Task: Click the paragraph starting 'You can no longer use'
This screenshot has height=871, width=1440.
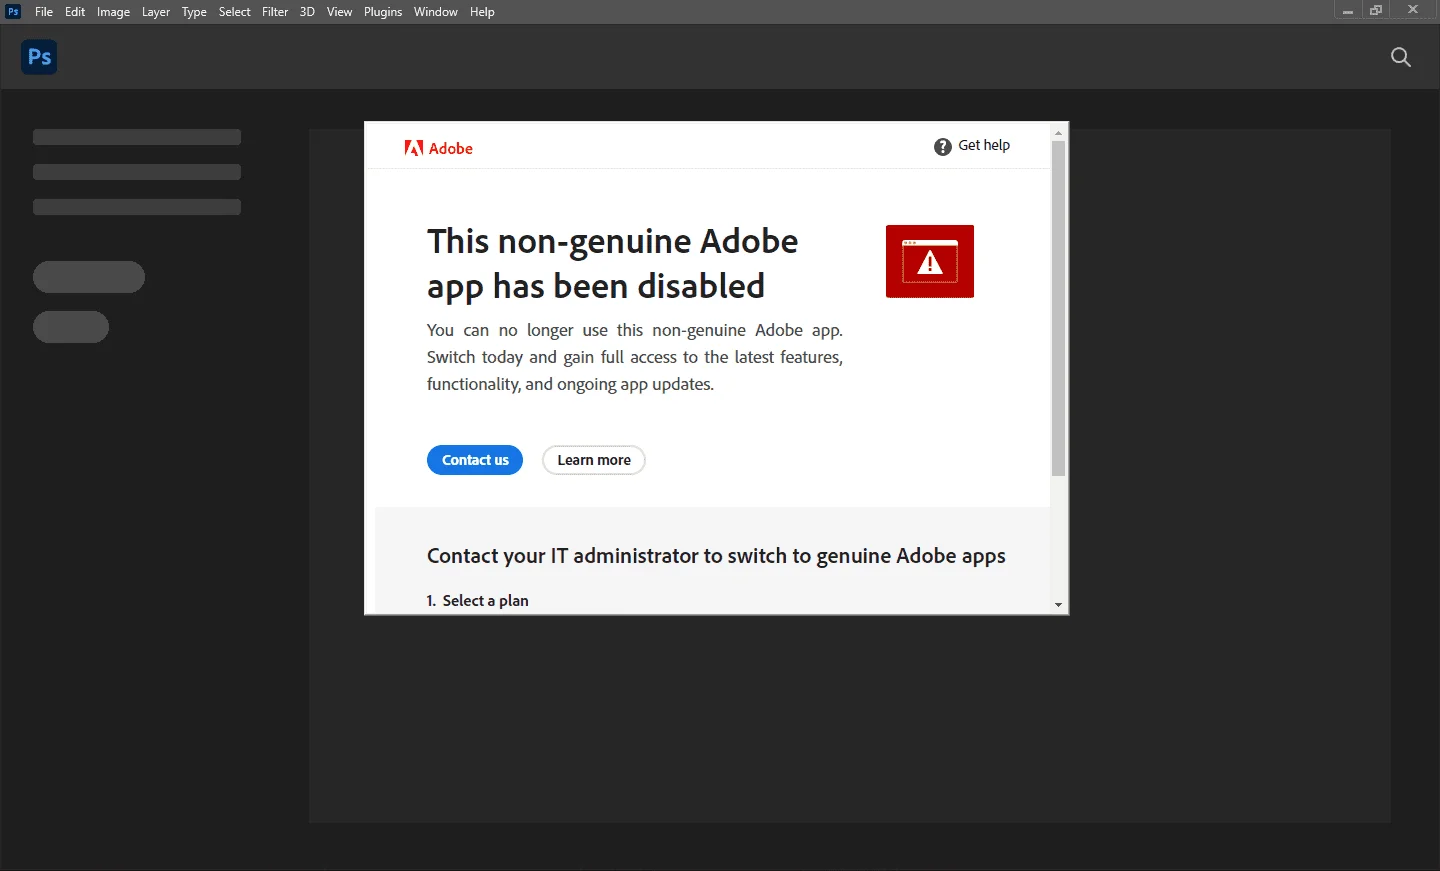Action: (x=635, y=357)
